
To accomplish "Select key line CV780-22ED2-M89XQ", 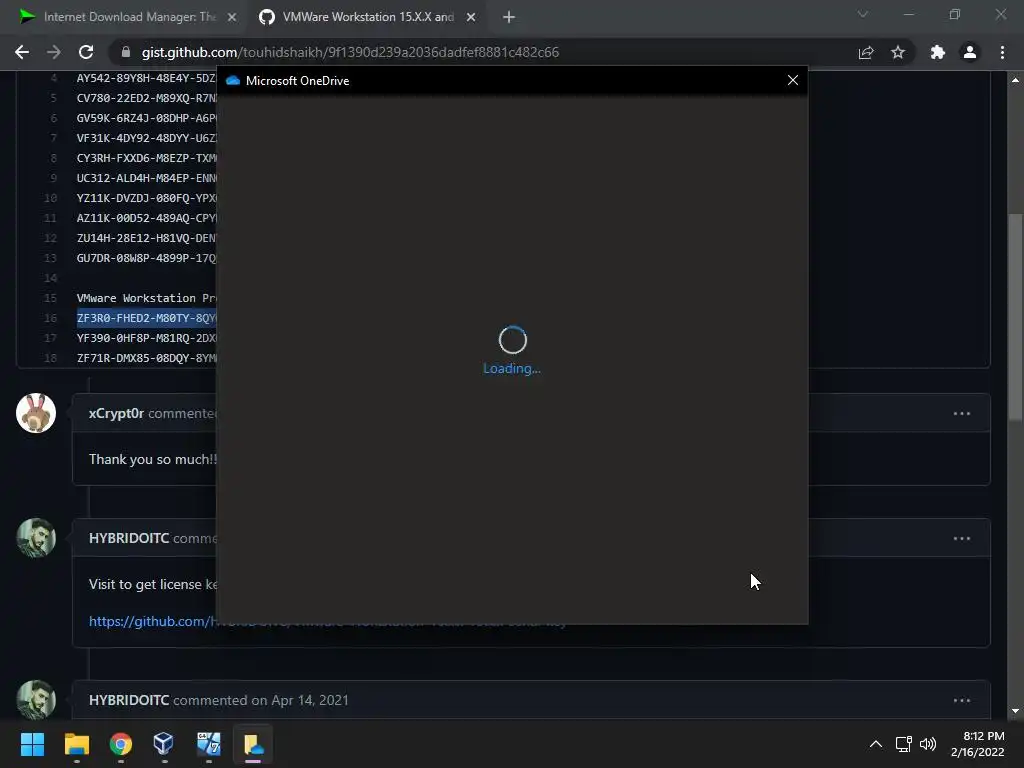I will [x=146, y=98].
